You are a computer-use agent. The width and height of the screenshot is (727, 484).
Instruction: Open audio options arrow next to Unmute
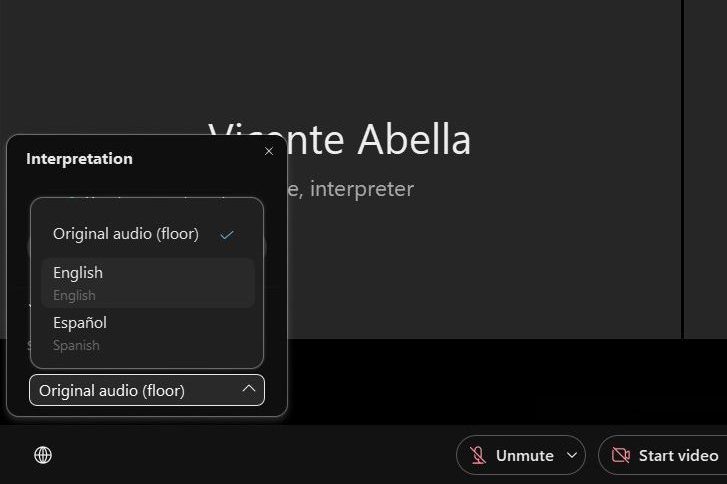point(572,455)
